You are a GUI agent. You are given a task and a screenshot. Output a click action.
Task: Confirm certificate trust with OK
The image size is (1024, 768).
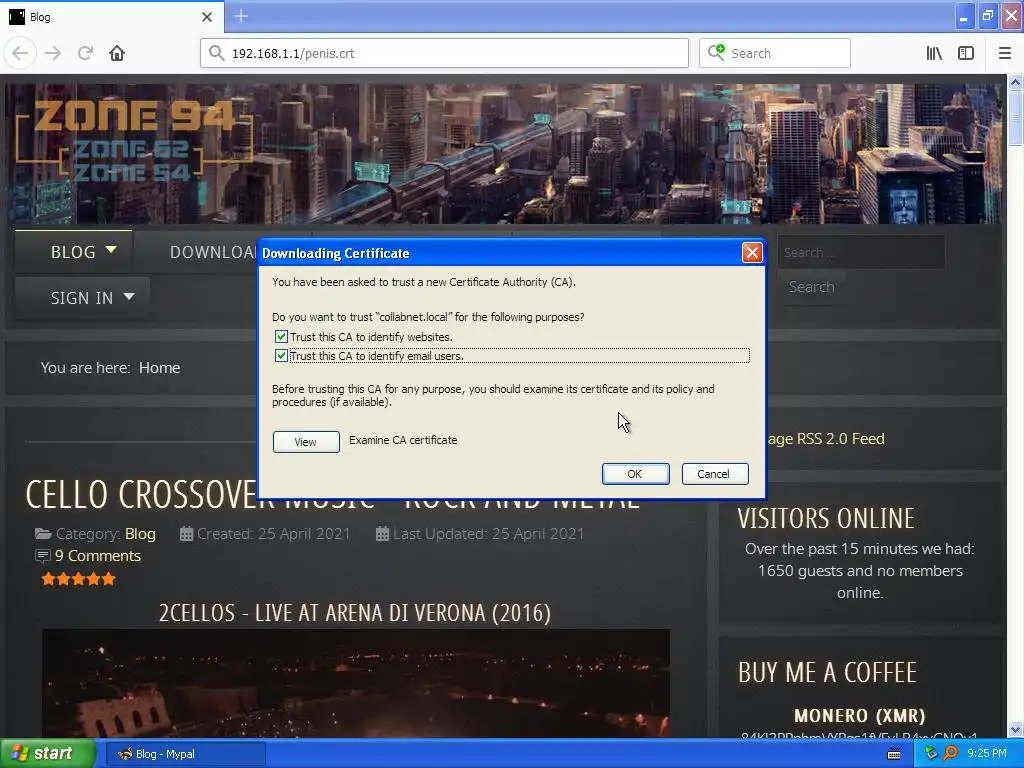(635, 474)
